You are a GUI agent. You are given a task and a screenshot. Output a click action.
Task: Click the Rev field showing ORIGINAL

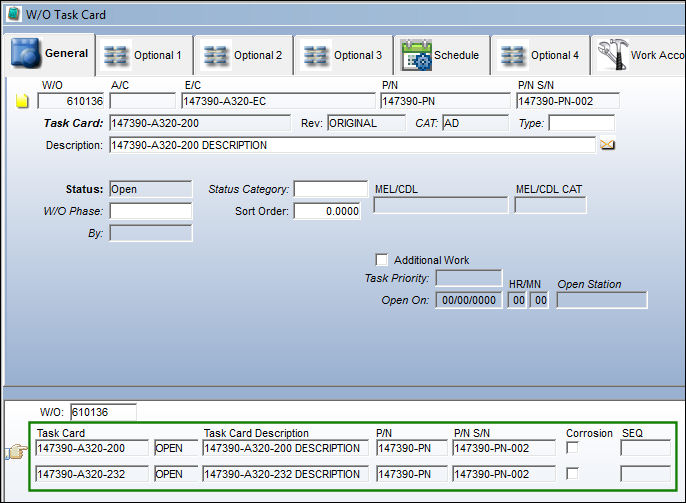[x=366, y=123]
